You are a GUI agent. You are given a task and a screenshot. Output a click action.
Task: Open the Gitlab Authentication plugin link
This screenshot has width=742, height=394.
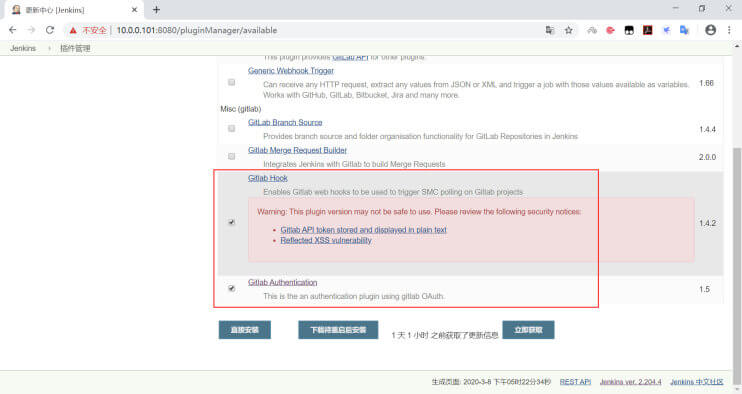pyautogui.click(x=283, y=282)
